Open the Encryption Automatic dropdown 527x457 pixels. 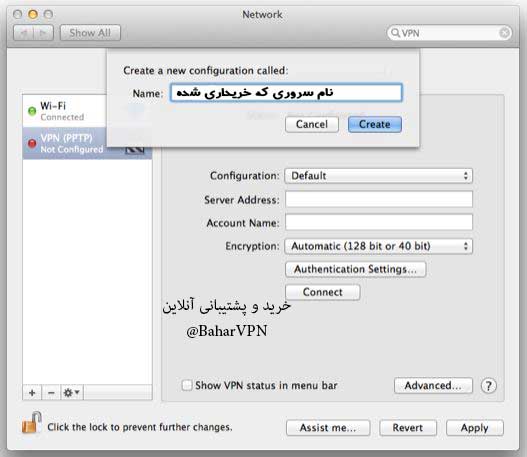[378, 246]
